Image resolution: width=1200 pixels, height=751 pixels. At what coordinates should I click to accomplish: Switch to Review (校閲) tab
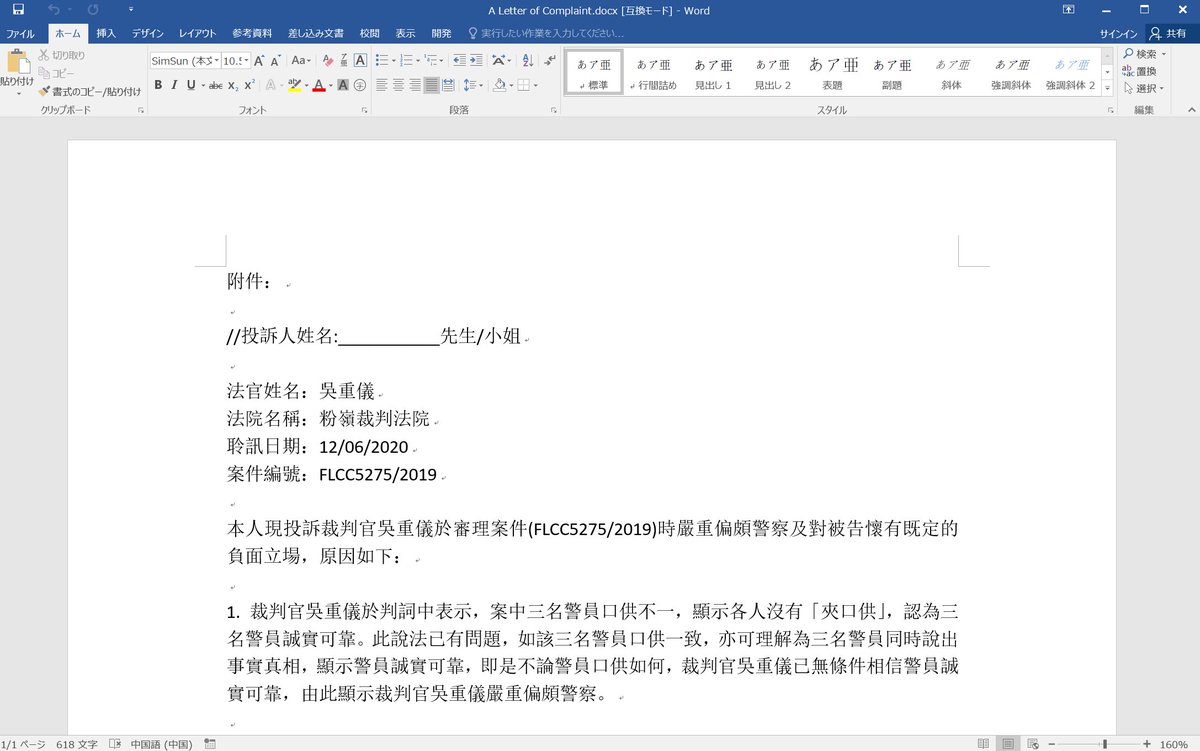tap(370, 33)
